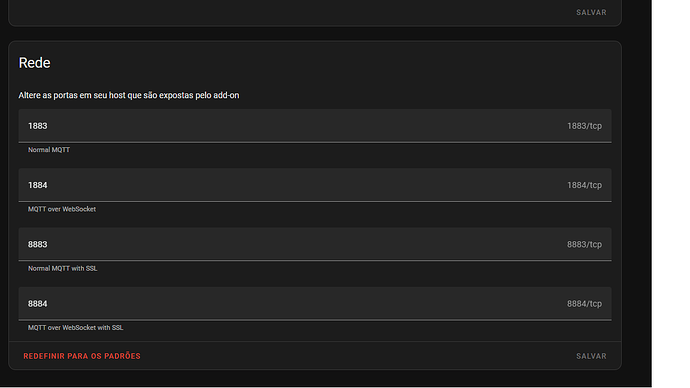Click the 1883/tcp suffix label
The width and height of the screenshot is (690, 388).
pyautogui.click(x=584, y=126)
